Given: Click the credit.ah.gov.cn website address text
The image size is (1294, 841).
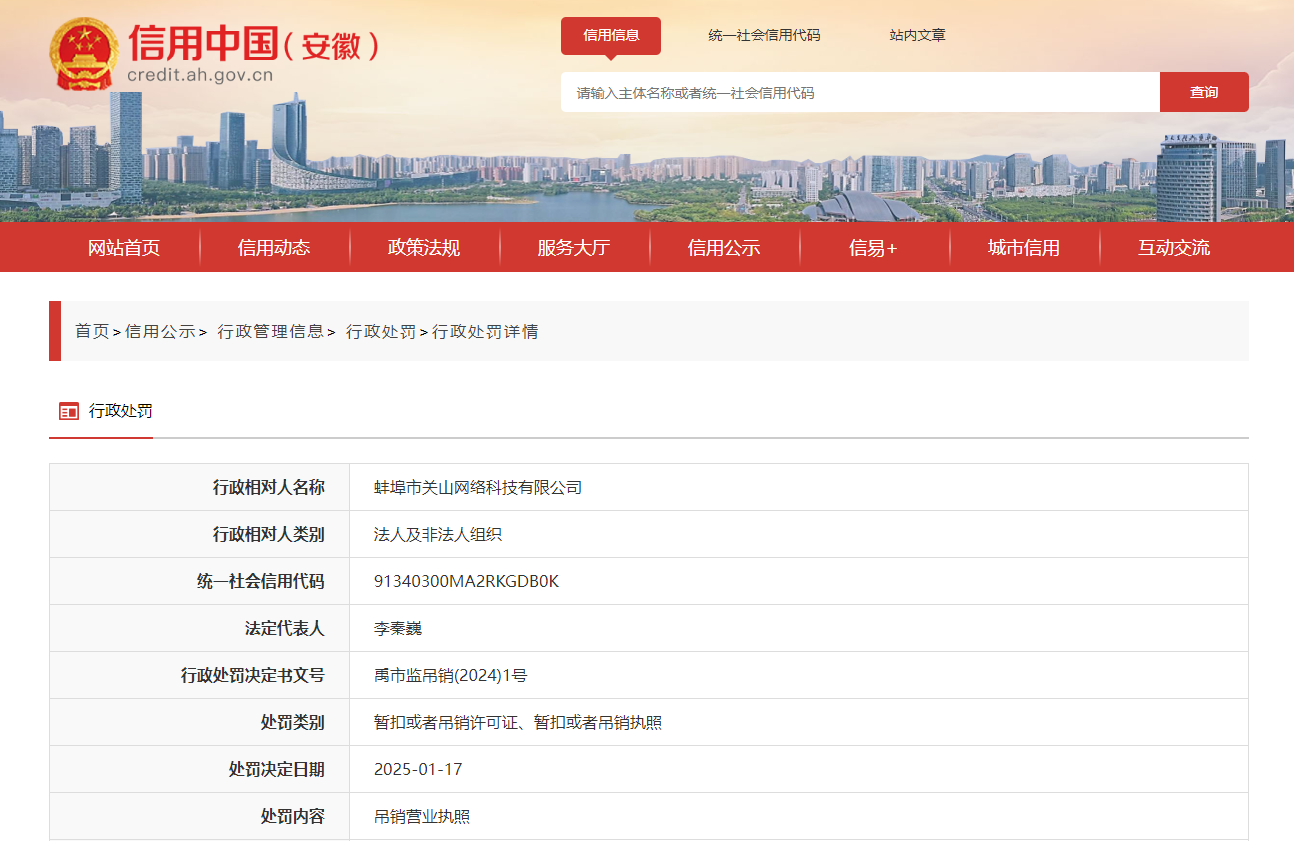Looking at the screenshot, I should pyautogui.click(x=198, y=74).
